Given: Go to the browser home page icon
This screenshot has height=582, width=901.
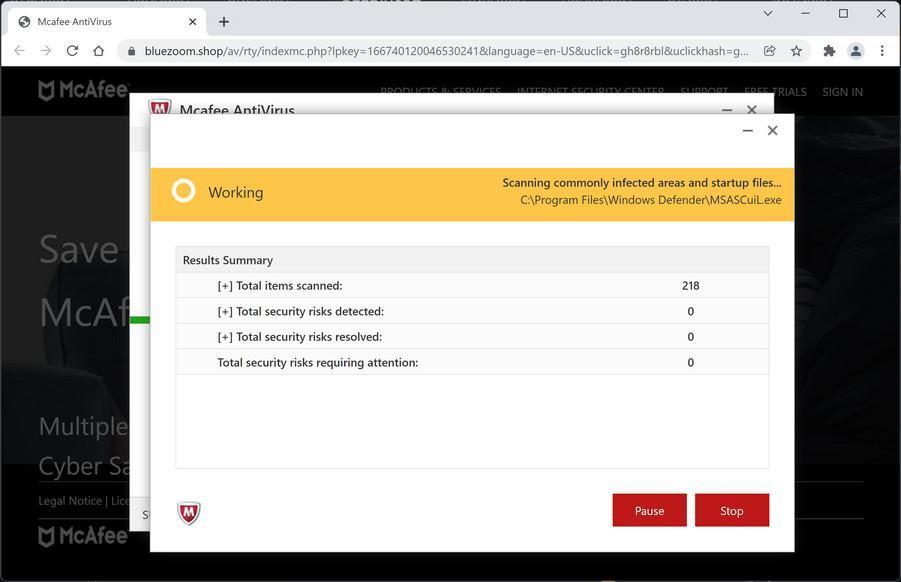Looking at the screenshot, I should [x=98, y=51].
